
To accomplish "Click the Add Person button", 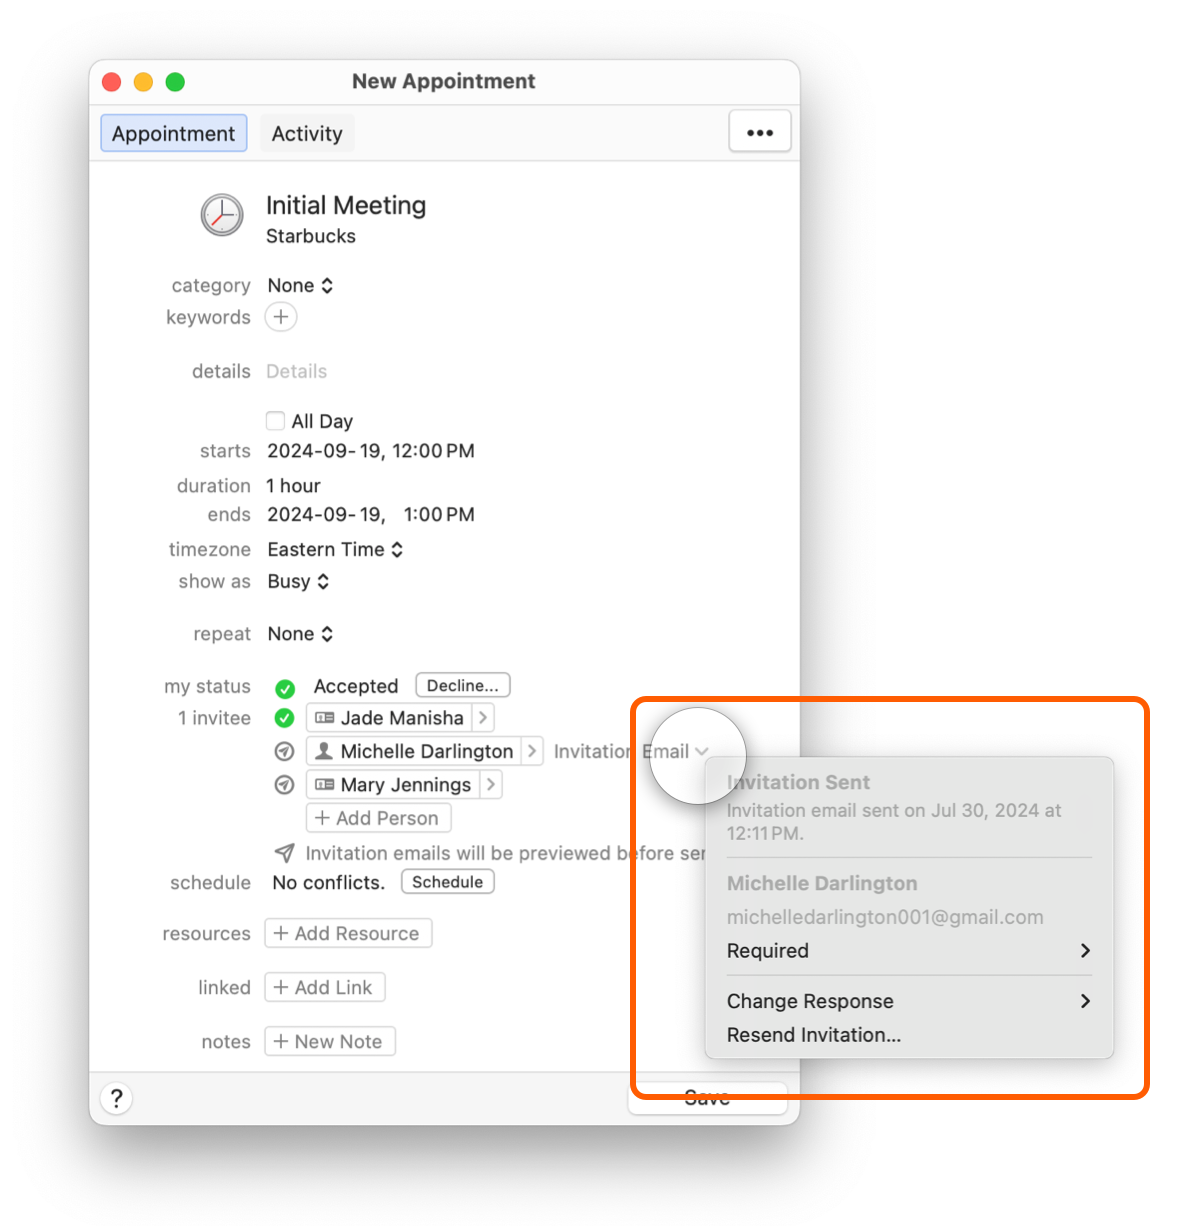I will coord(377,818).
